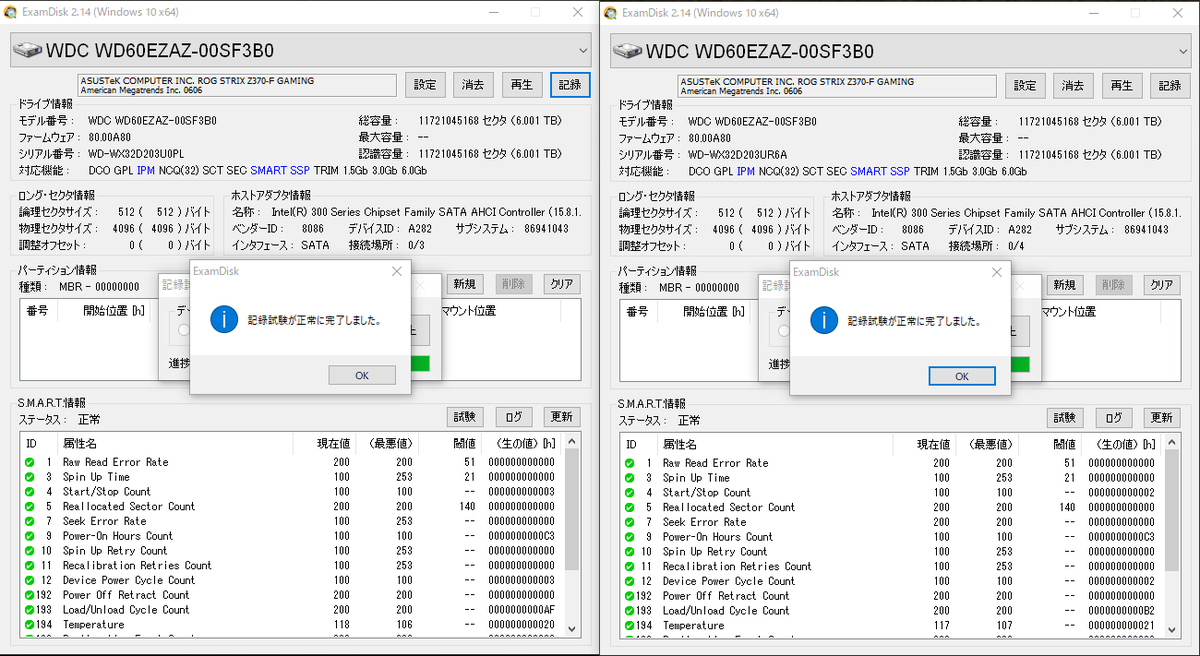Click the scroll-down arrow of the right SMART list
This screenshot has height=656, width=1200.
pos(1172,629)
